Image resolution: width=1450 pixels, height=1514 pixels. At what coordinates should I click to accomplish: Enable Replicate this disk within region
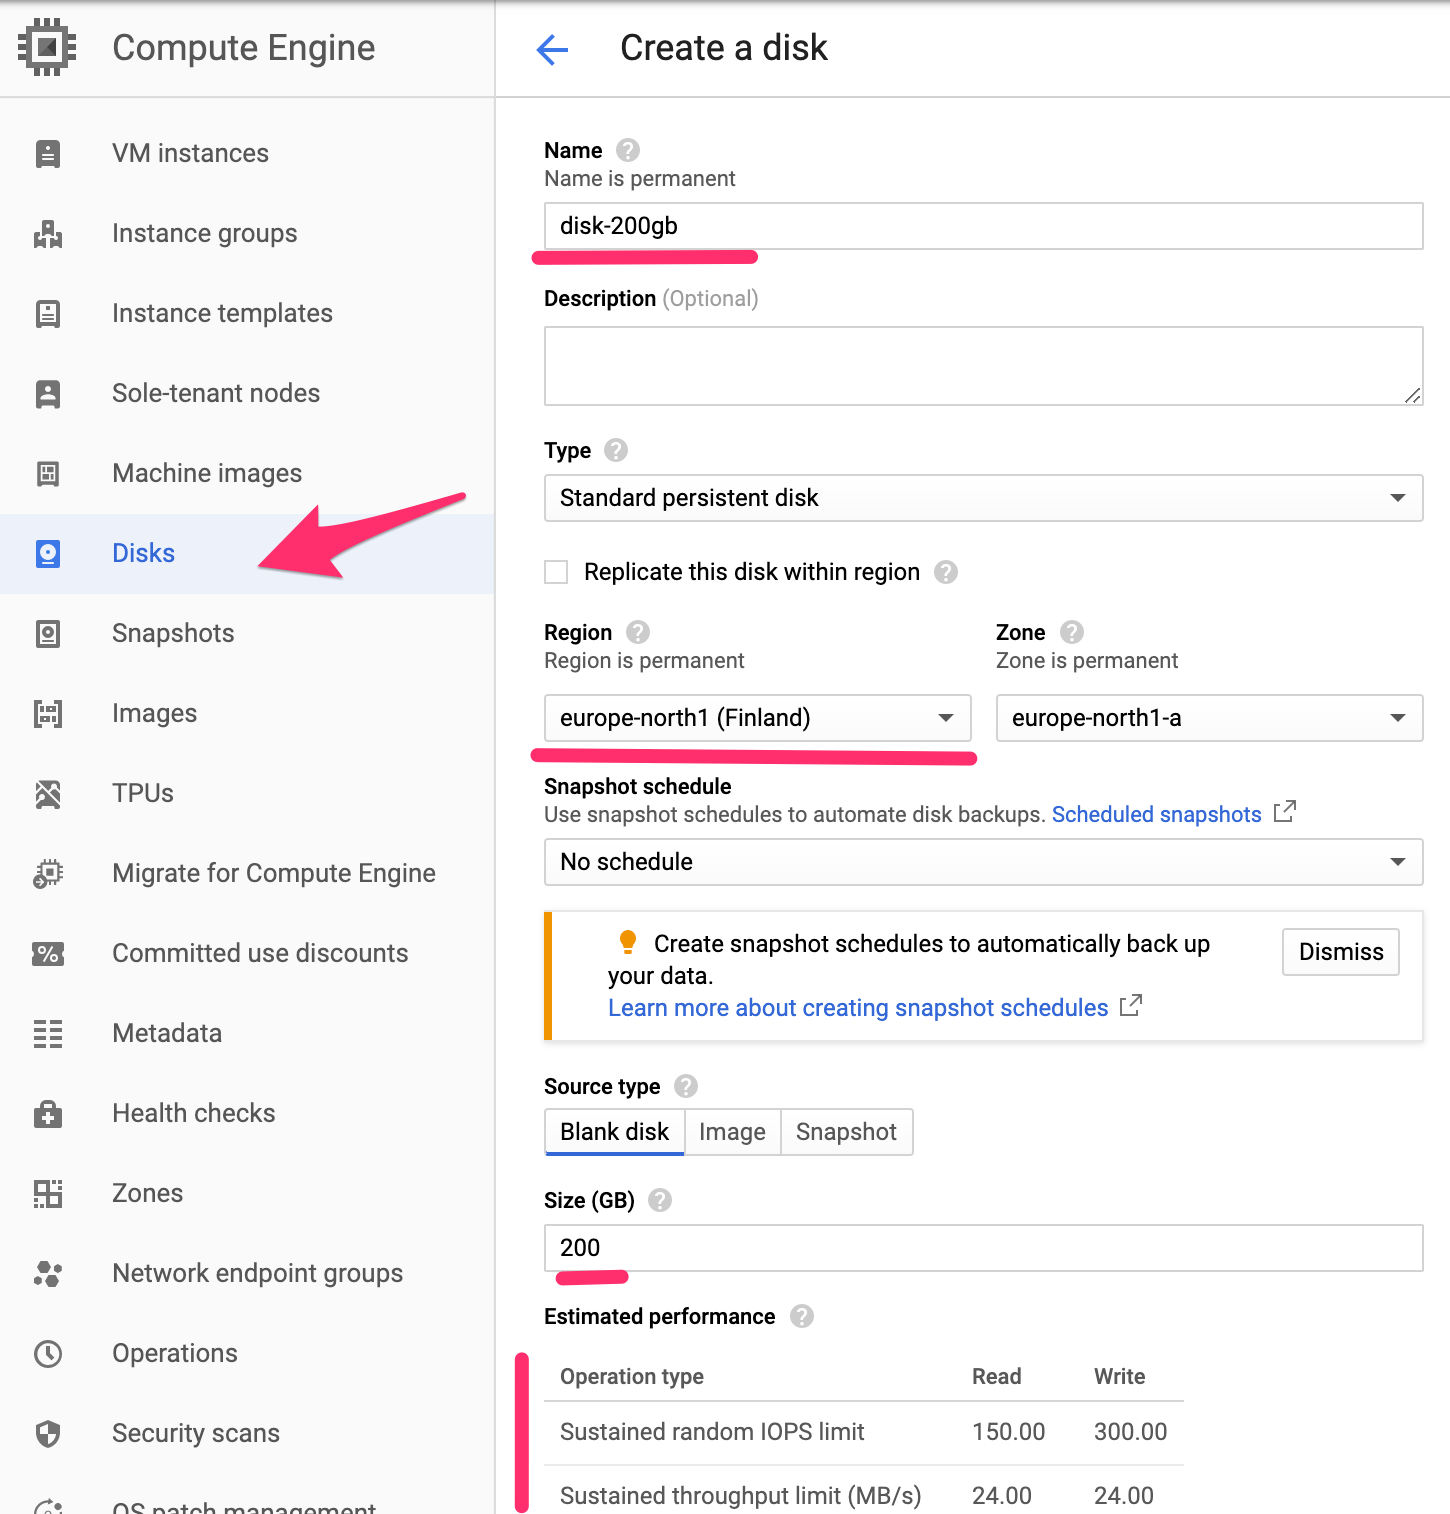click(556, 572)
